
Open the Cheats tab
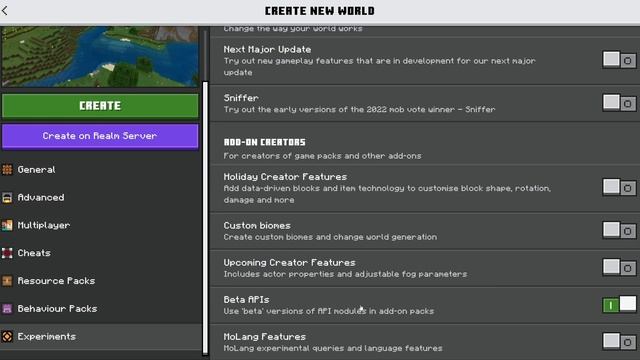101,253
